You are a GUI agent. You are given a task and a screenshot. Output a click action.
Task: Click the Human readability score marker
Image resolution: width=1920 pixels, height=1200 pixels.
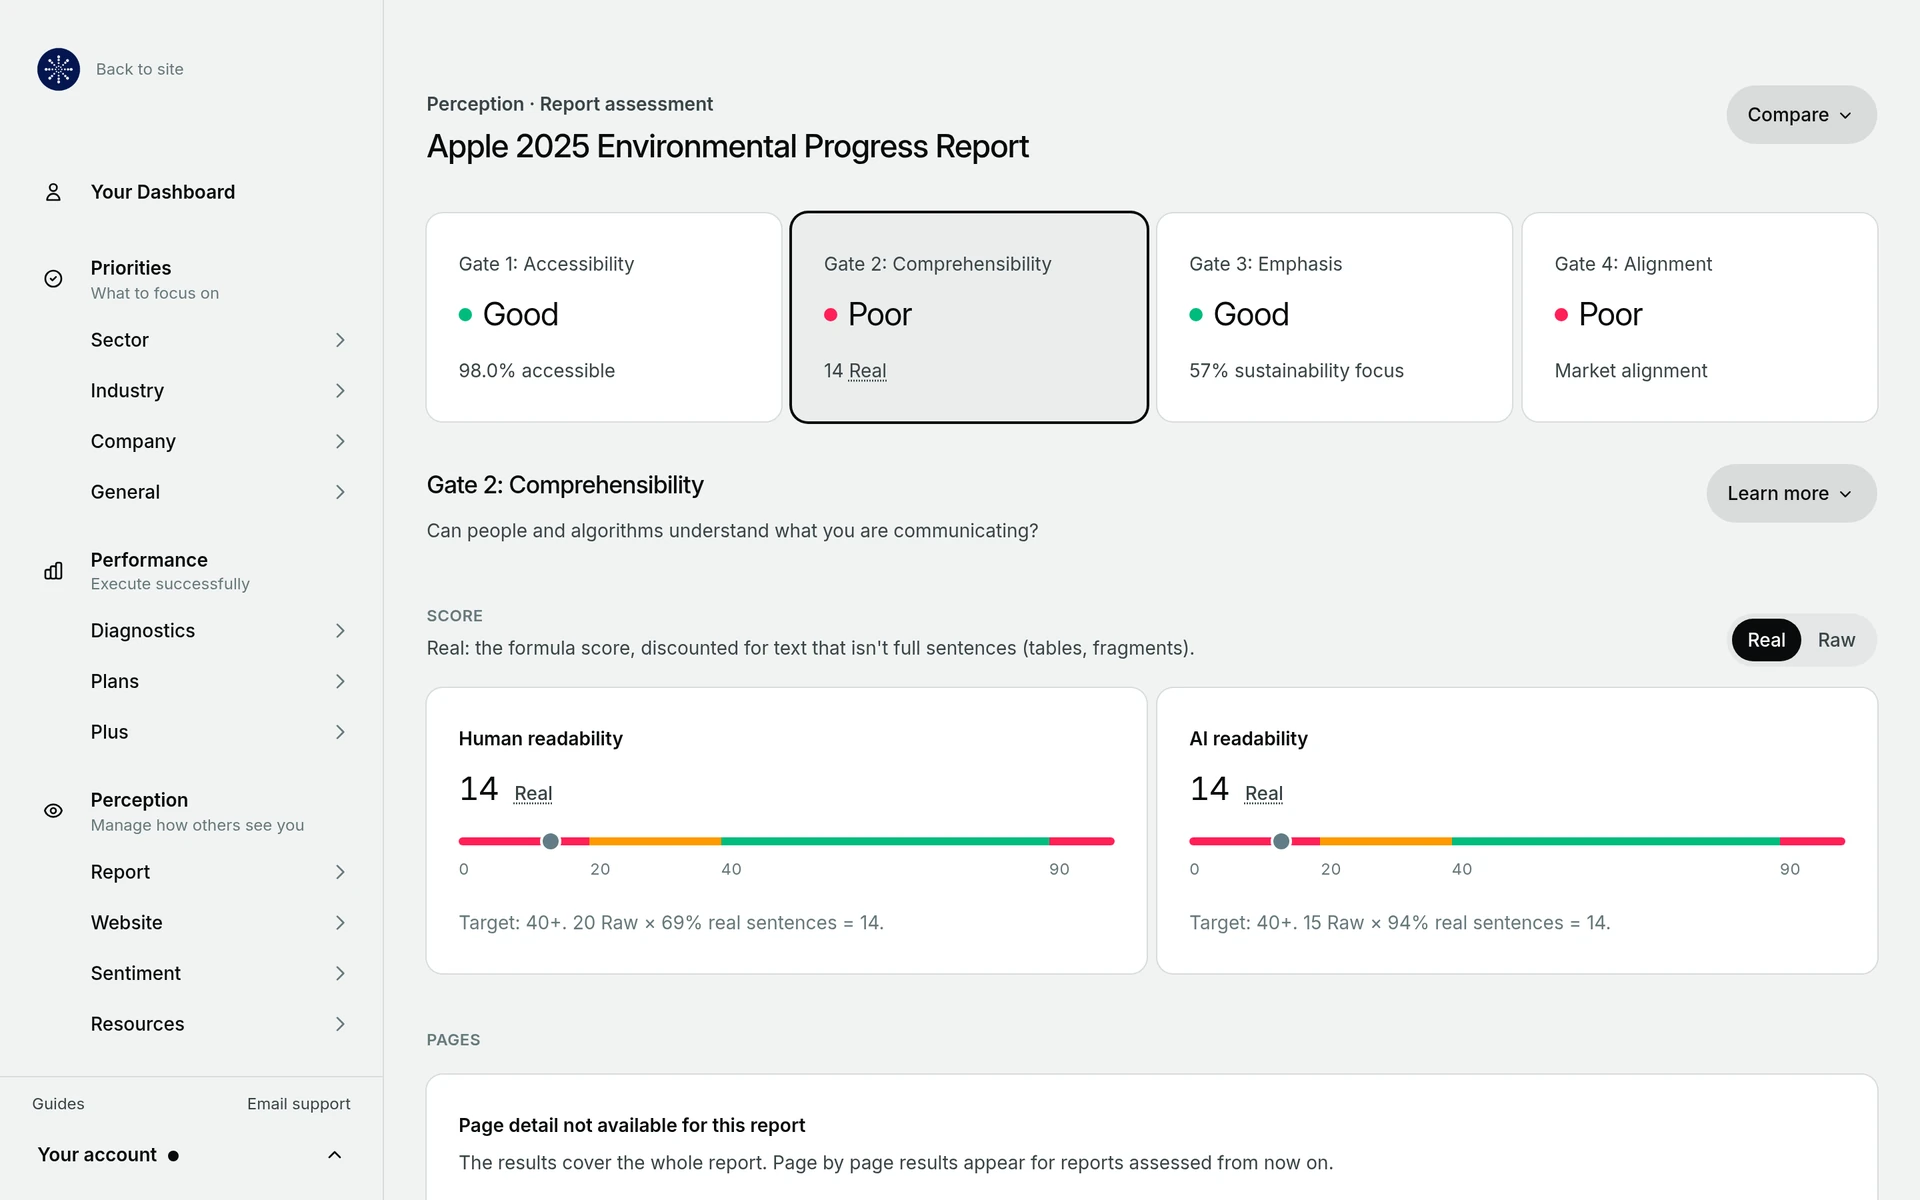point(550,841)
